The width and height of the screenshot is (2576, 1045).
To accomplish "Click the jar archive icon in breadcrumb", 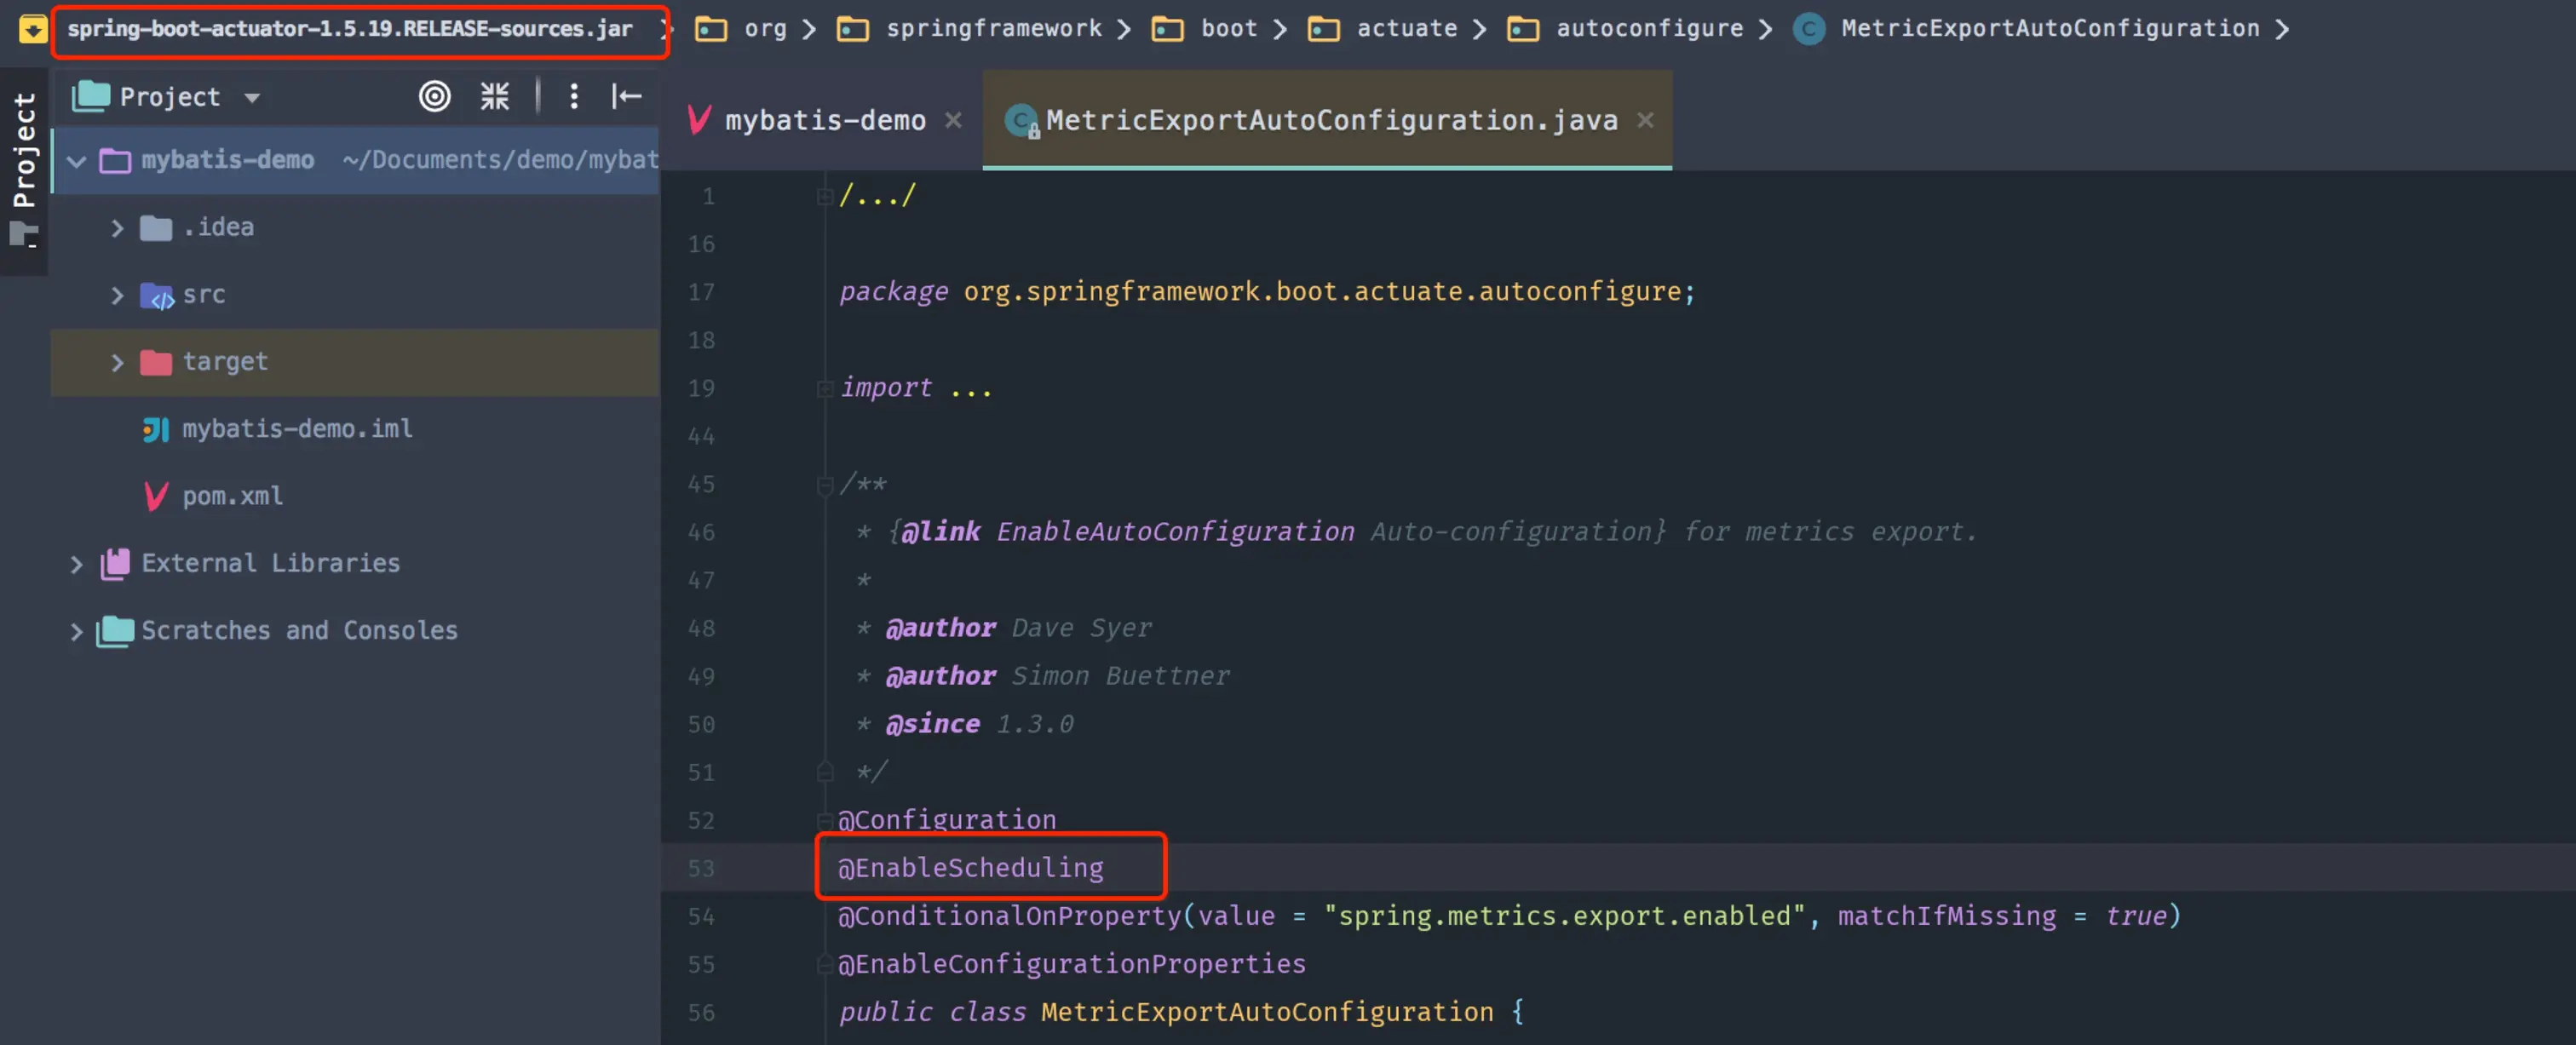I will click(33, 29).
